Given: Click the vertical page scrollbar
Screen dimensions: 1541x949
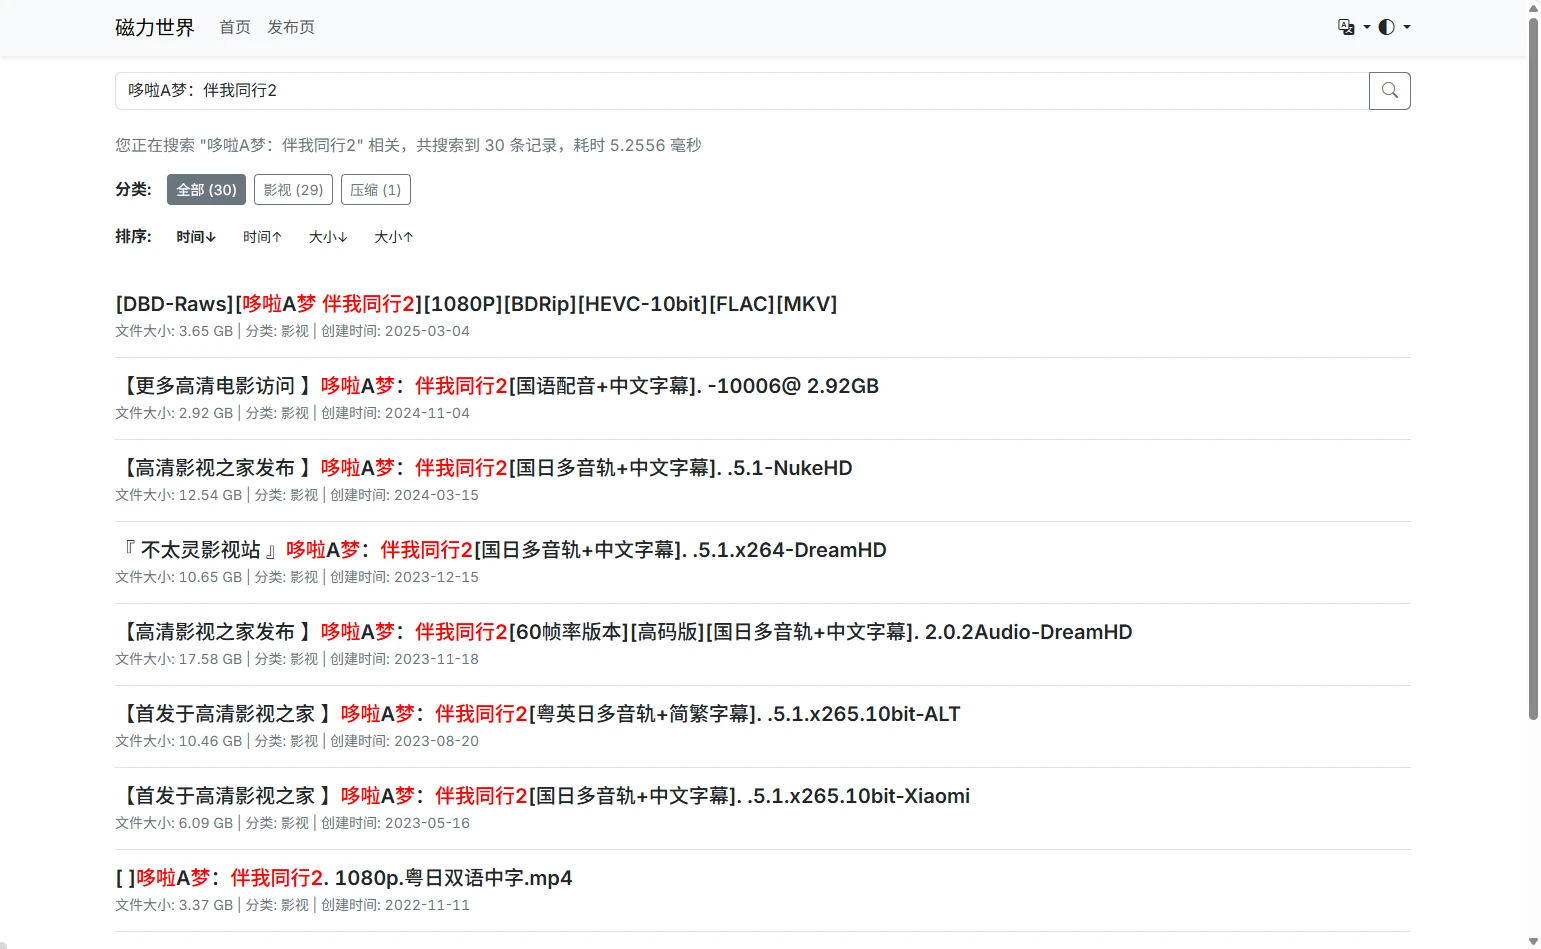Looking at the screenshot, I should click(x=1533, y=400).
